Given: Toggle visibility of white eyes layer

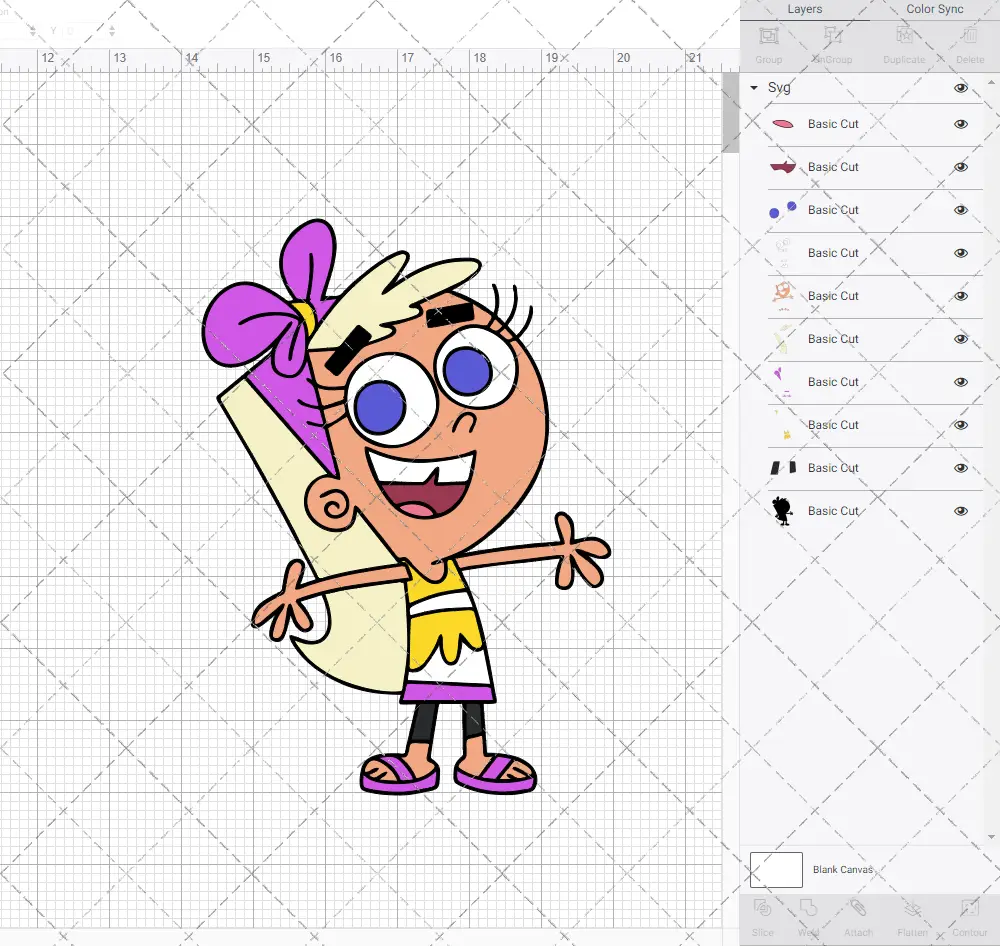Looking at the screenshot, I should (x=960, y=253).
